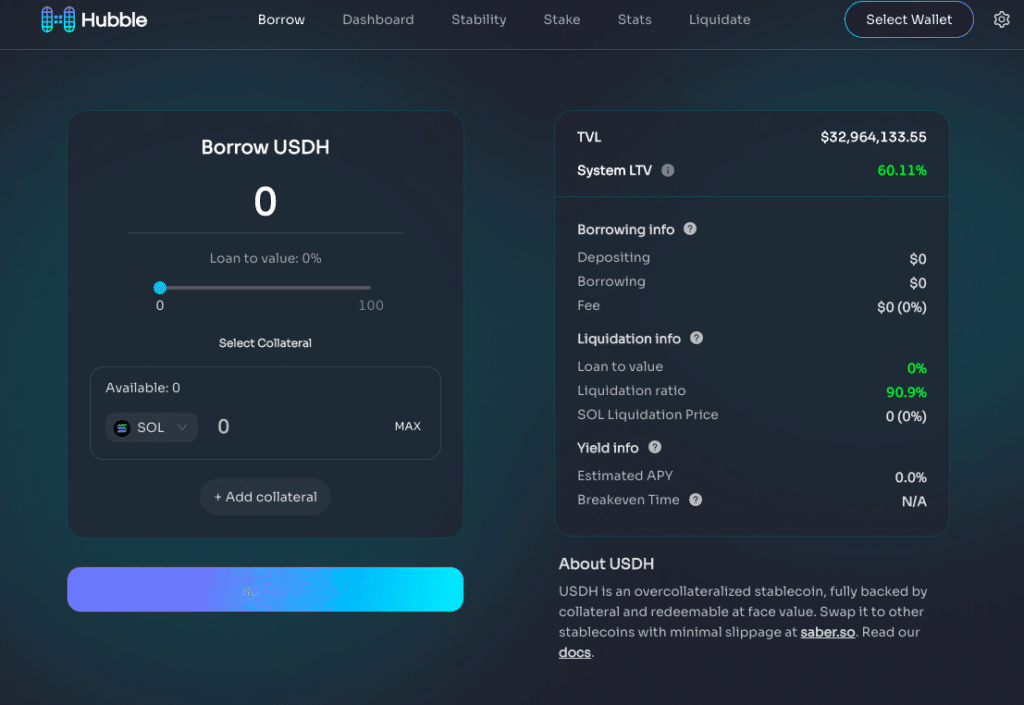The image size is (1024, 705).
Task: Switch to the Stability tab
Action: pos(479,20)
